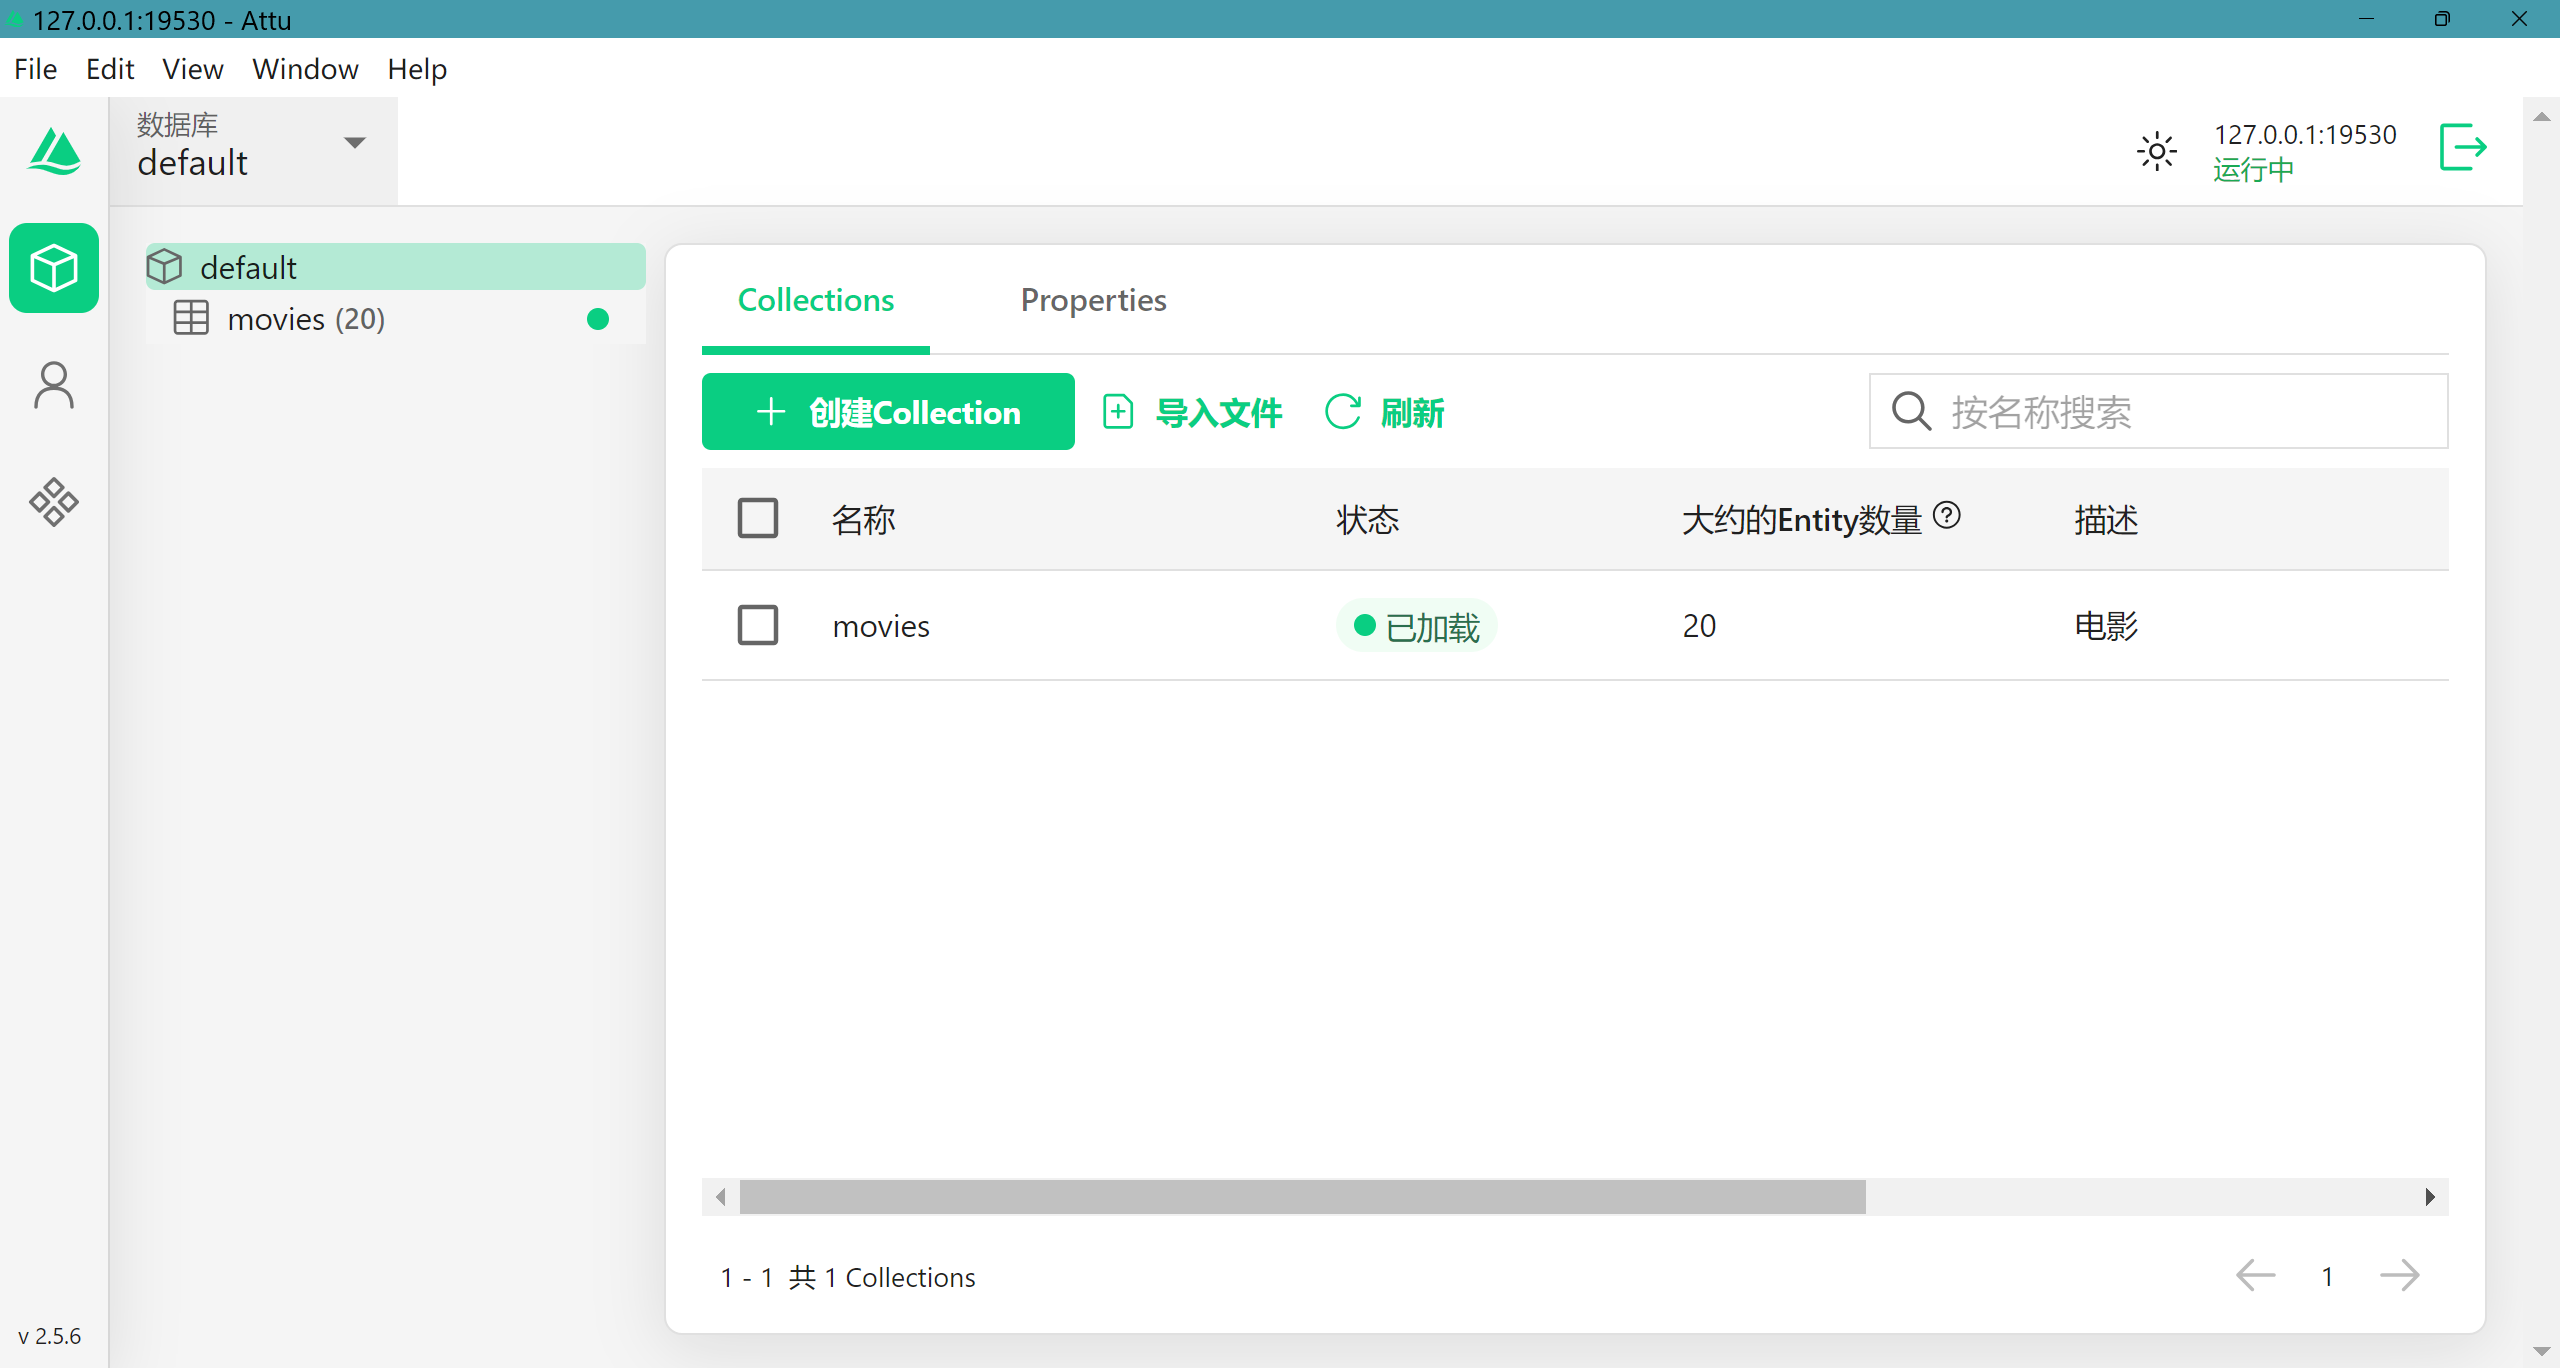Click the green loaded status dot beside movies
This screenshot has width=2560, height=1368.
[x=598, y=319]
